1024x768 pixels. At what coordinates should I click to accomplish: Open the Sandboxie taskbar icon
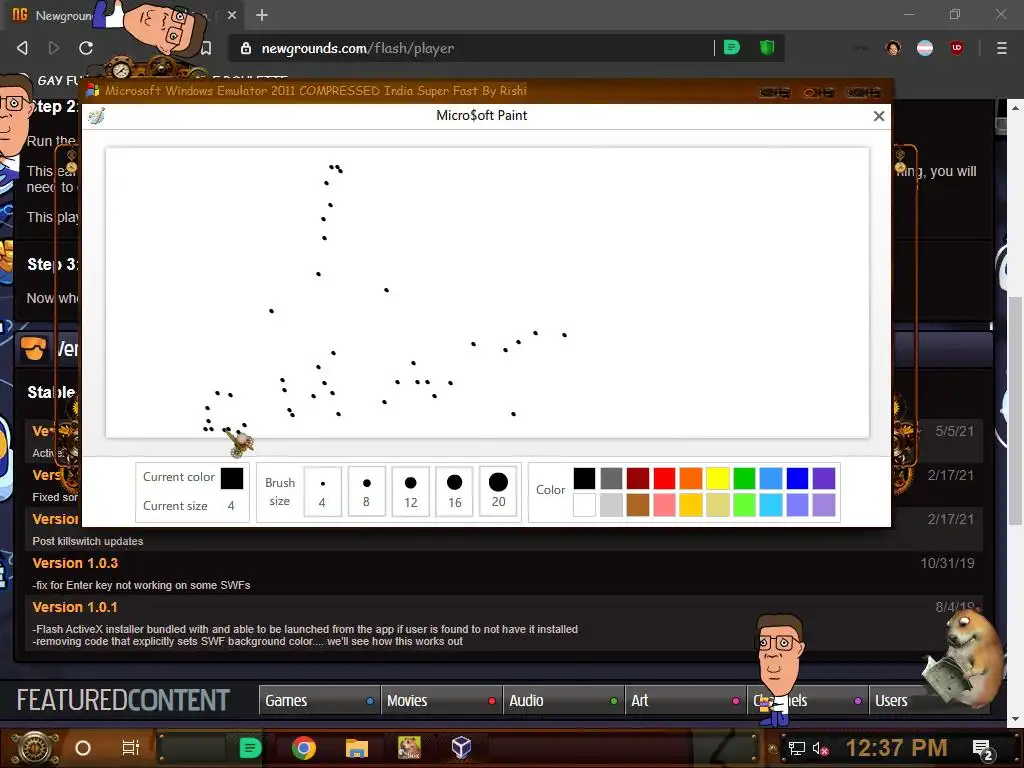(409, 748)
